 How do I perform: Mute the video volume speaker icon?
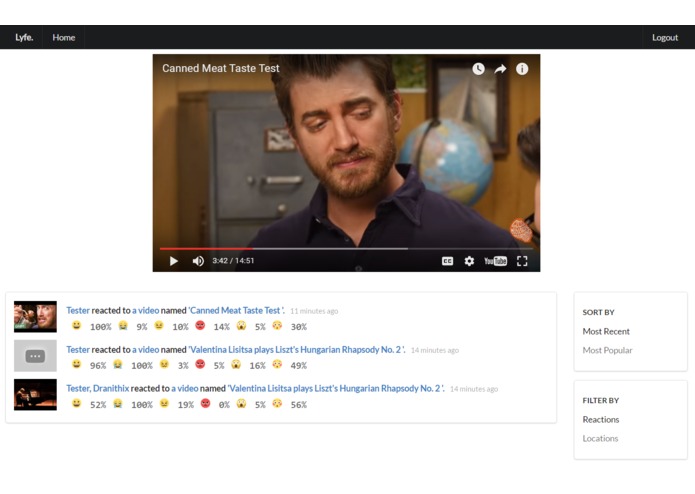pyautogui.click(x=198, y=261)
